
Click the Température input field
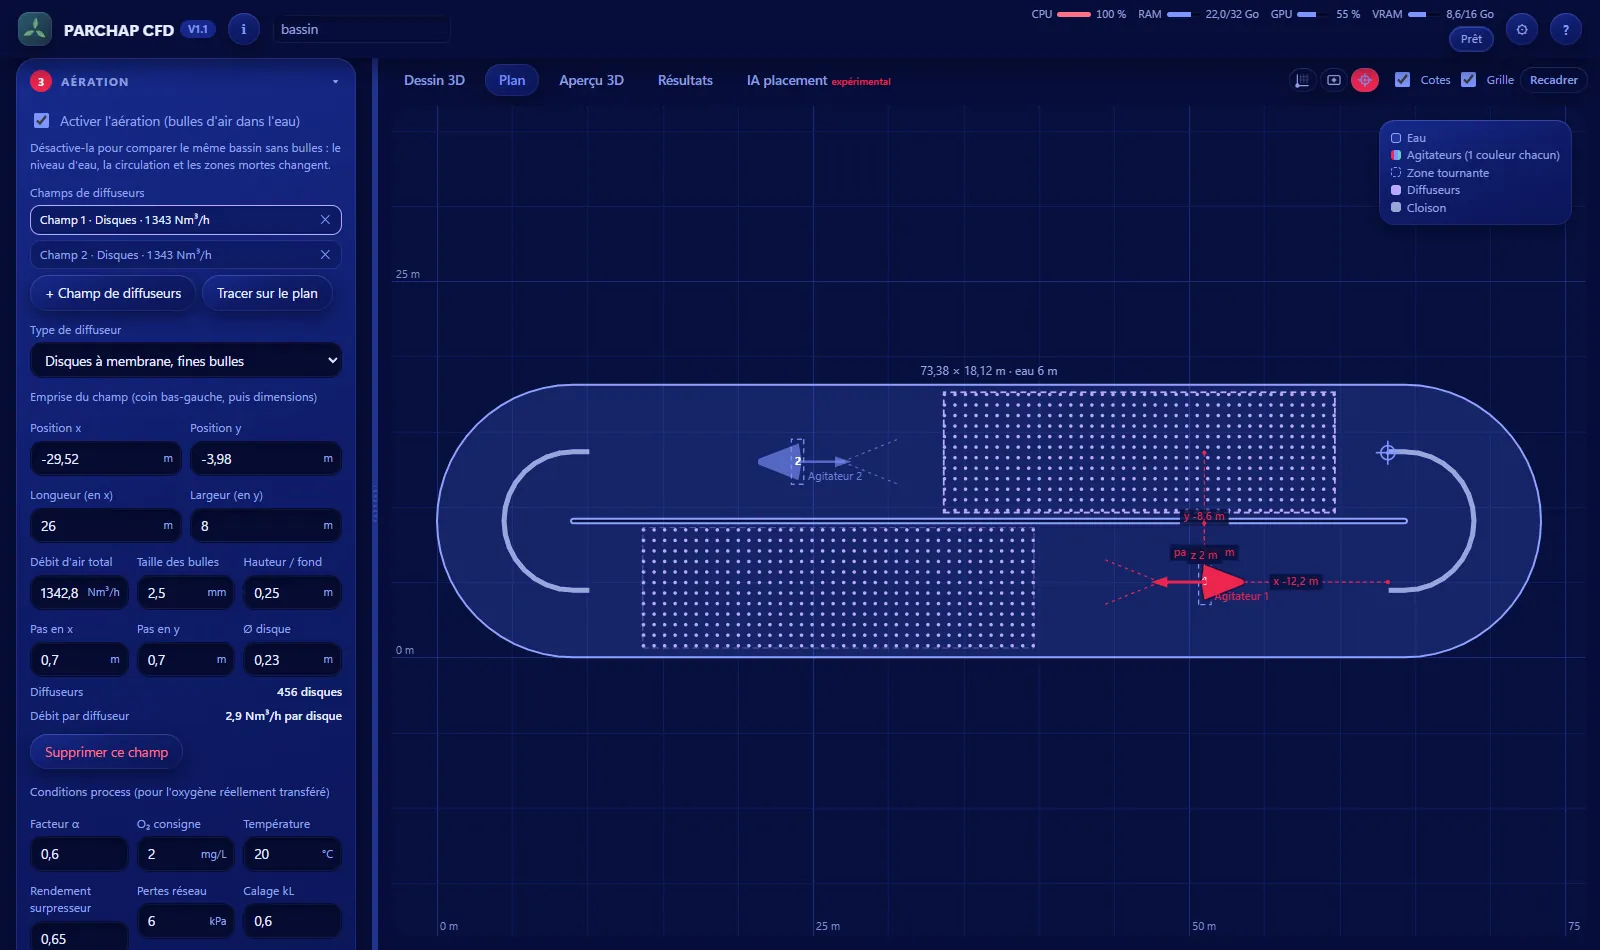tap(292, 854)
